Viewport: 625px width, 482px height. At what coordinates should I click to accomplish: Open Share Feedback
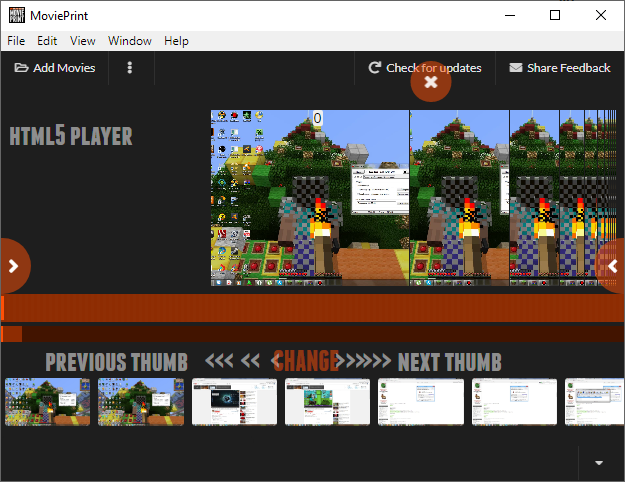coord(559,68)
